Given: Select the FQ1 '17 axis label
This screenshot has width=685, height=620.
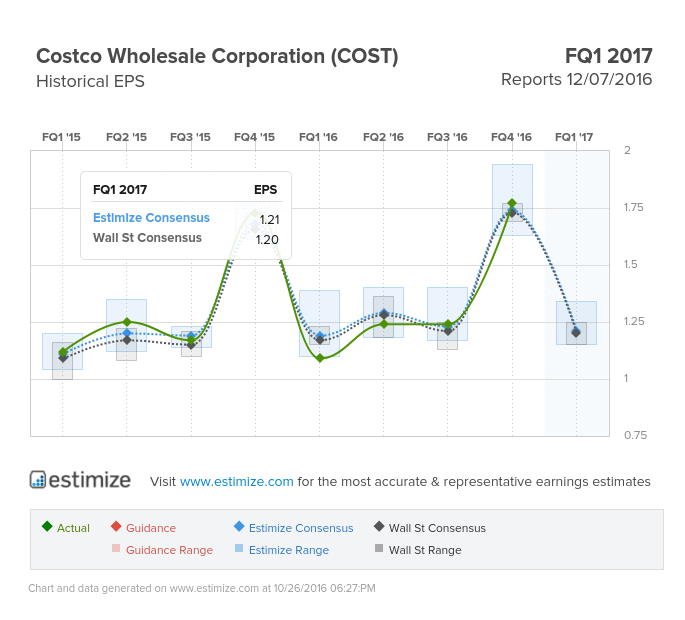Looking at the screenshot, I should coord(574,137).
